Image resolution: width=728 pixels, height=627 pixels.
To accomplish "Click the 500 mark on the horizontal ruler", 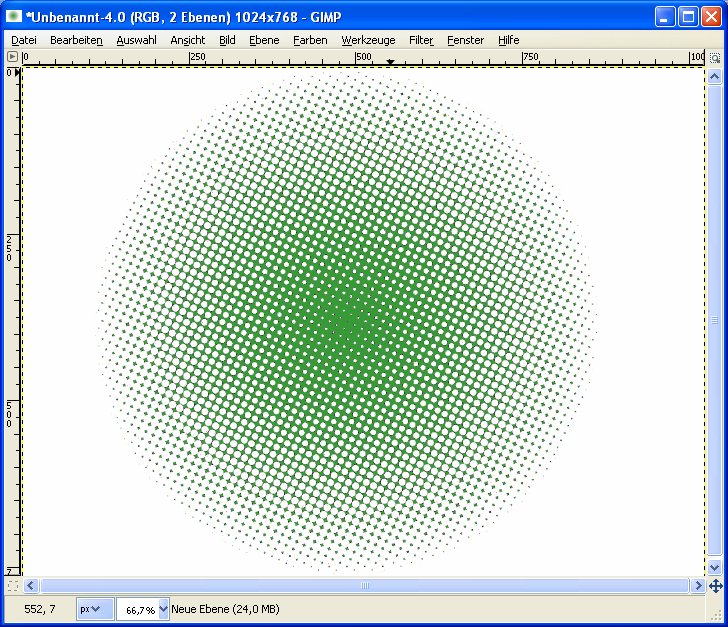I will click(x=363, y=57).
